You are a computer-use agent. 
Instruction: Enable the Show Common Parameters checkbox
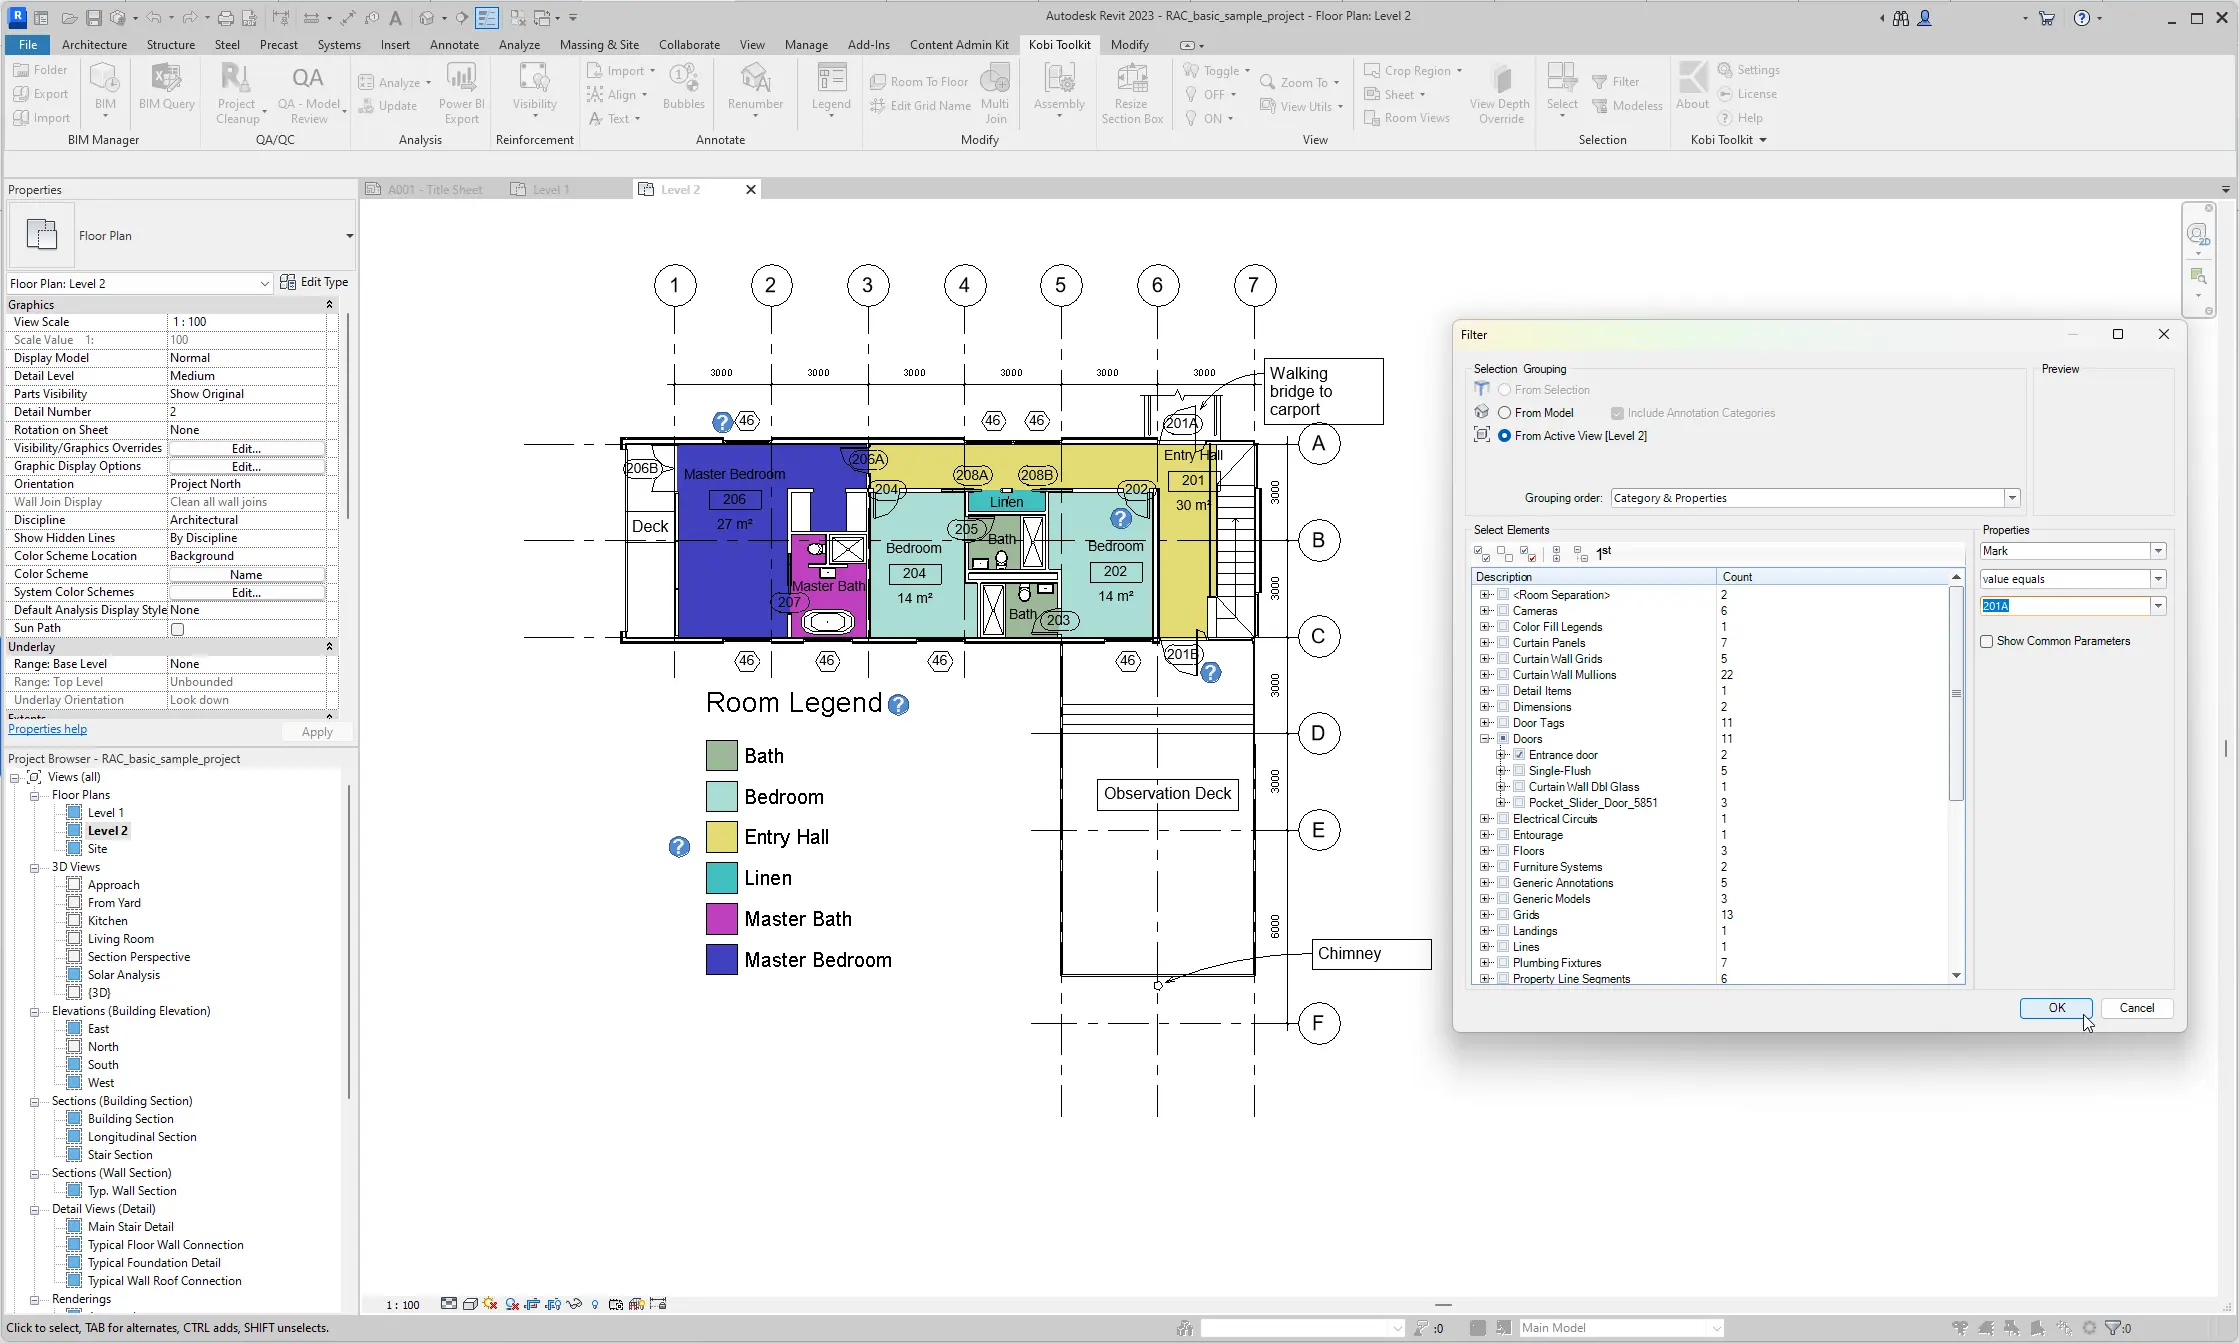1988,641
